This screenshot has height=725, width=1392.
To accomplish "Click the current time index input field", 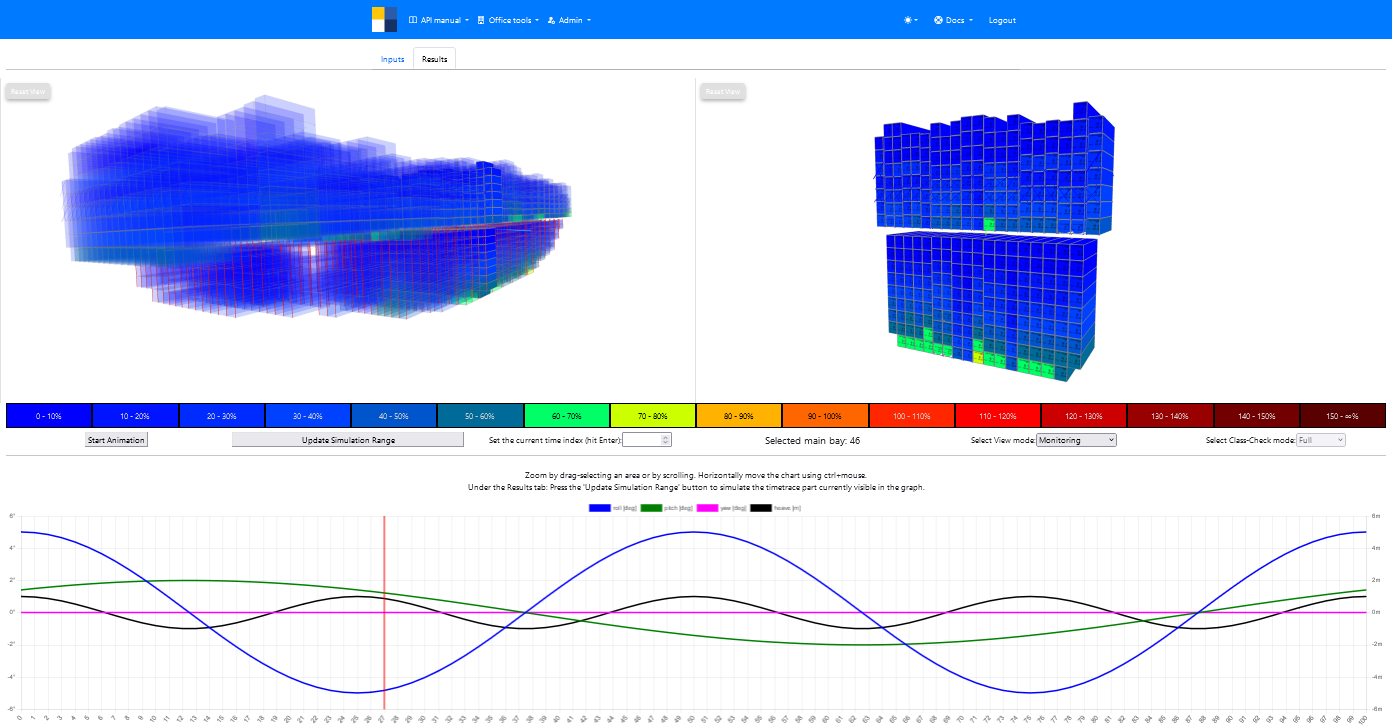I will click(644, 440).
